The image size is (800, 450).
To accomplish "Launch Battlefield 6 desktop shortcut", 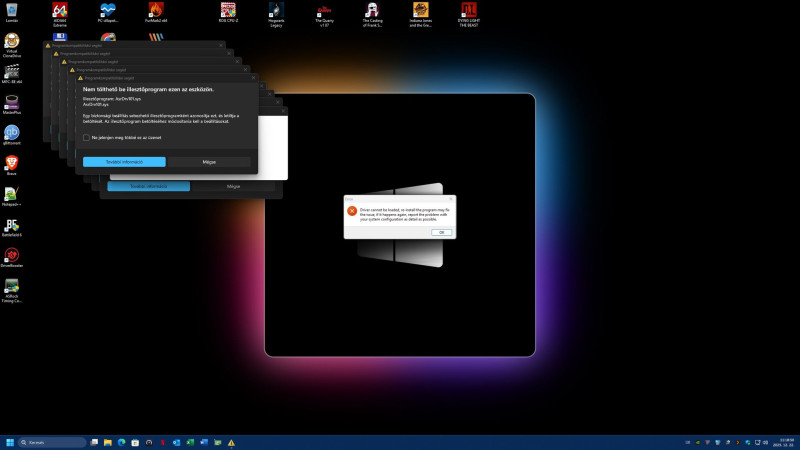I will 12,227.
